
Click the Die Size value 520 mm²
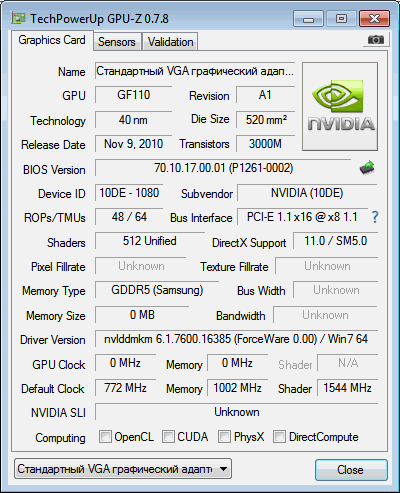tap(266, 120)
